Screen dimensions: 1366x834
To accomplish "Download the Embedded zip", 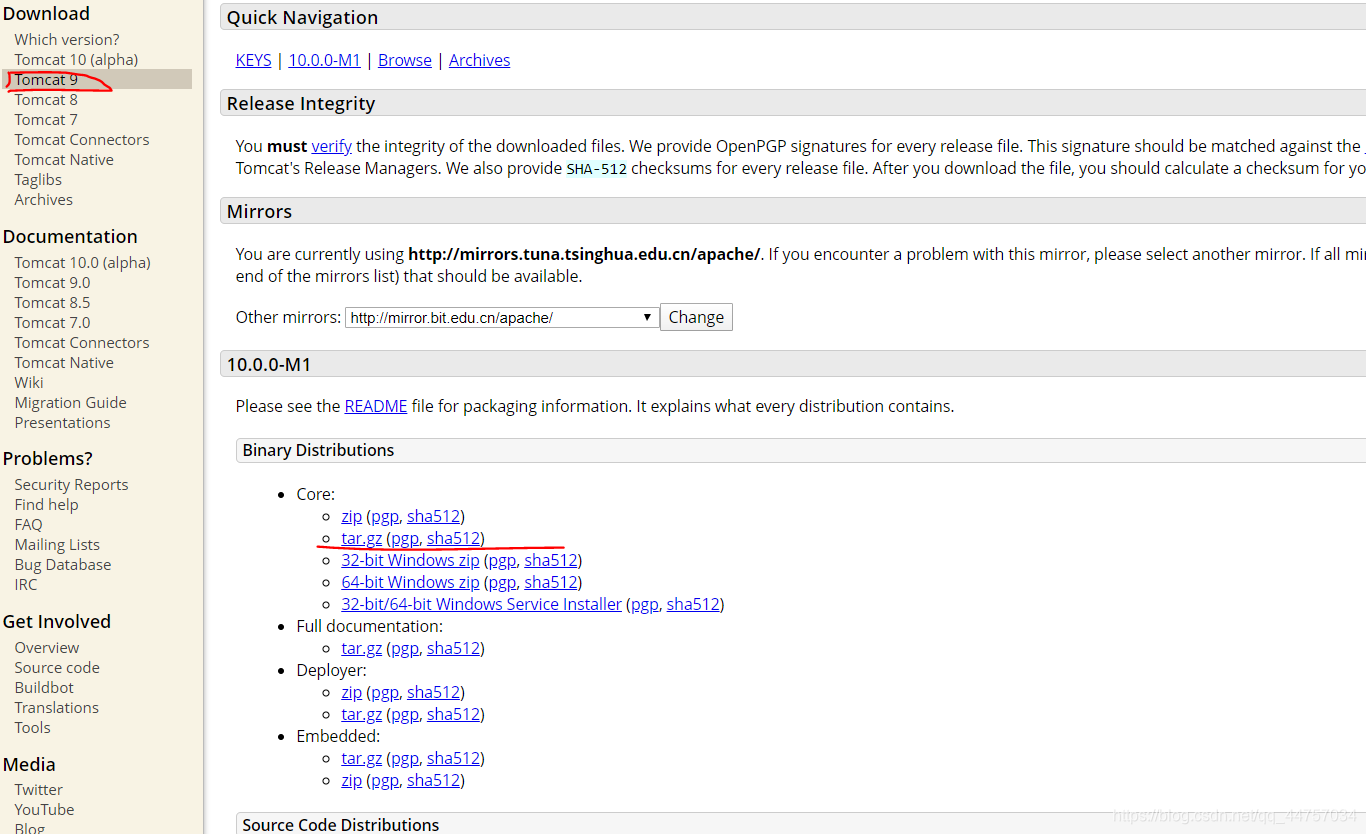I will click(x=351, y=780).
